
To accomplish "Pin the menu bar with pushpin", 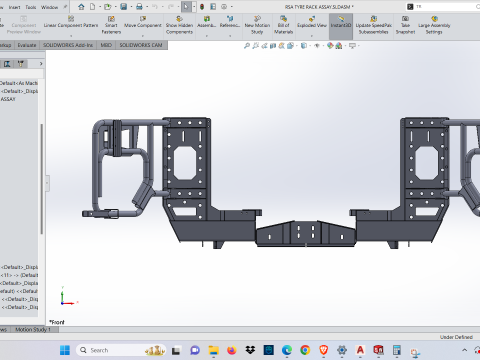I will tap(65, 7).
